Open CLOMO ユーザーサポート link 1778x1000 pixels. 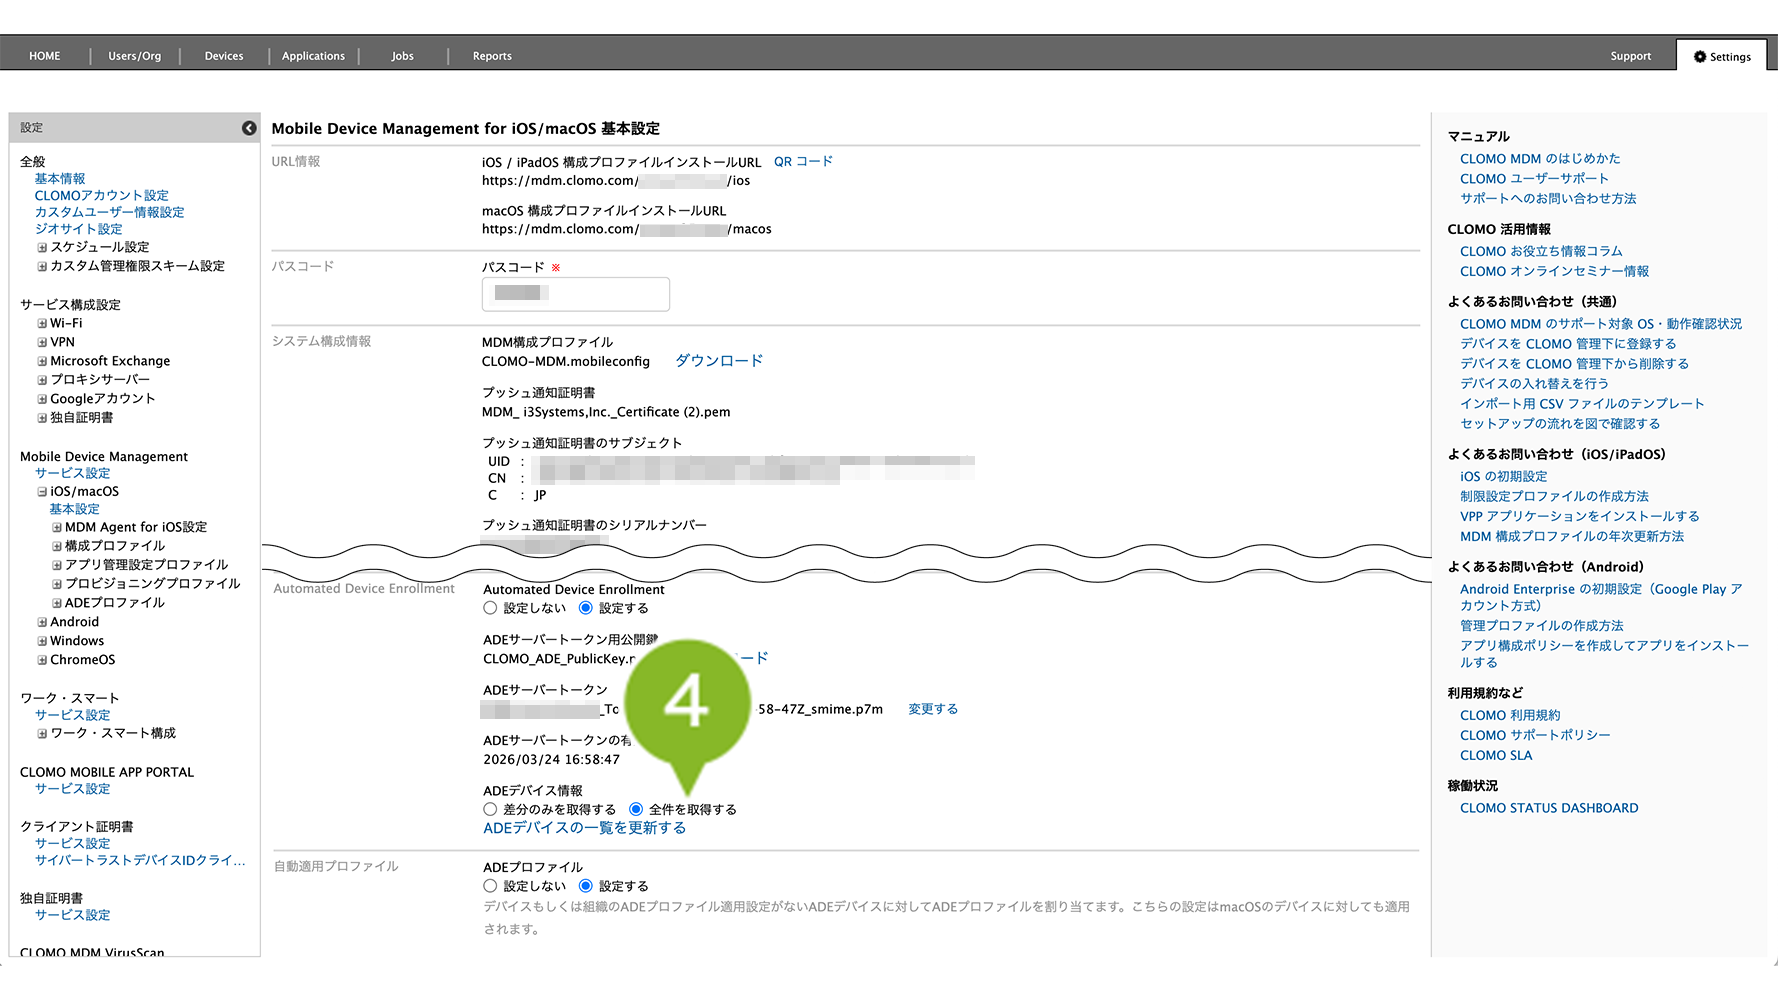pos(1535,179)
